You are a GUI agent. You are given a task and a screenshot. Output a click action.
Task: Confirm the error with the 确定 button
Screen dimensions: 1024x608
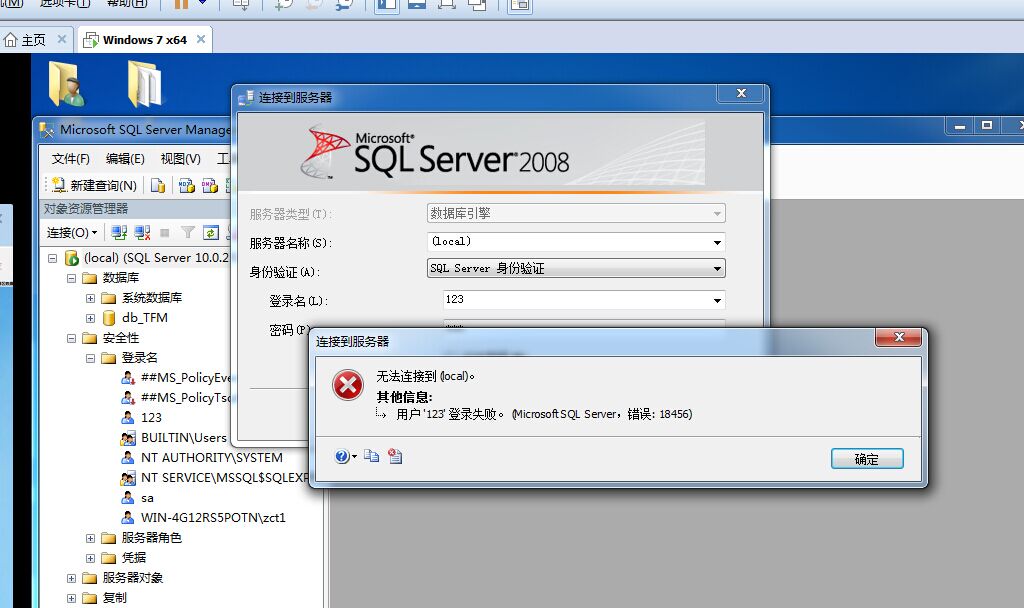[x=867, y=458]
